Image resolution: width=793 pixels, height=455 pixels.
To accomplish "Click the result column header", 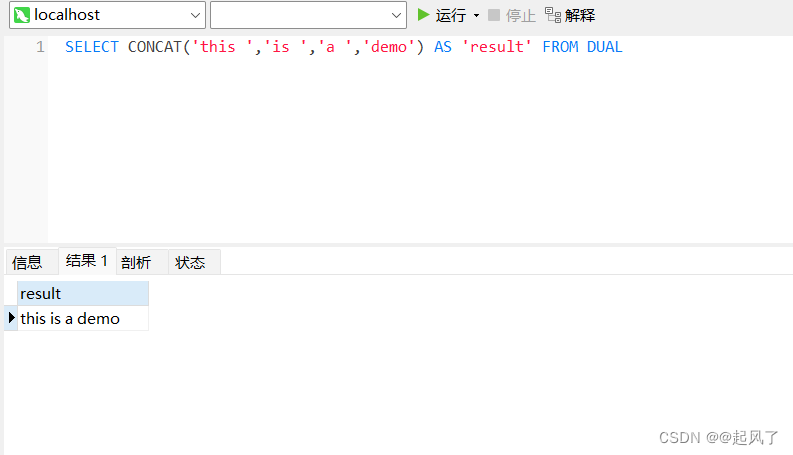I will [83, 294].
